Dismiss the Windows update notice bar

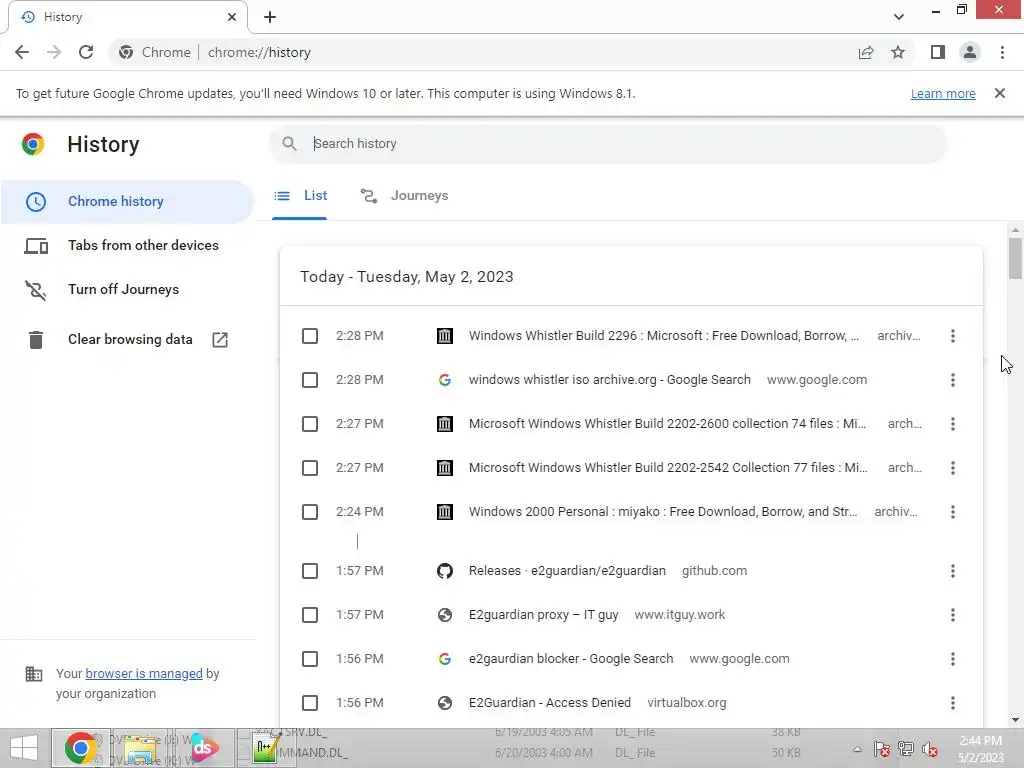1000,93
